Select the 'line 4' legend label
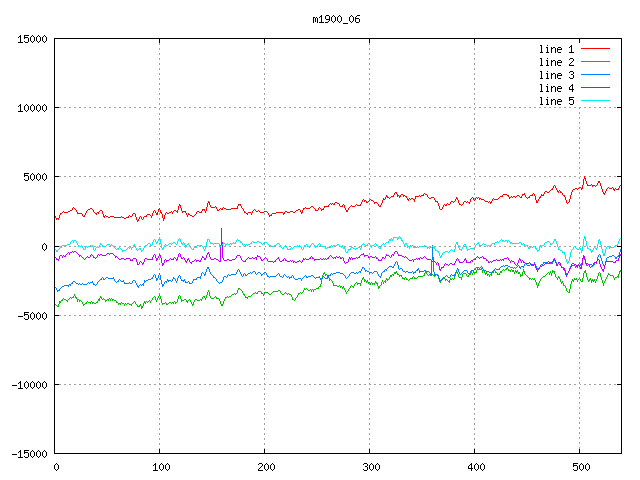Screen dimensions: 640x480 point(556,88)
